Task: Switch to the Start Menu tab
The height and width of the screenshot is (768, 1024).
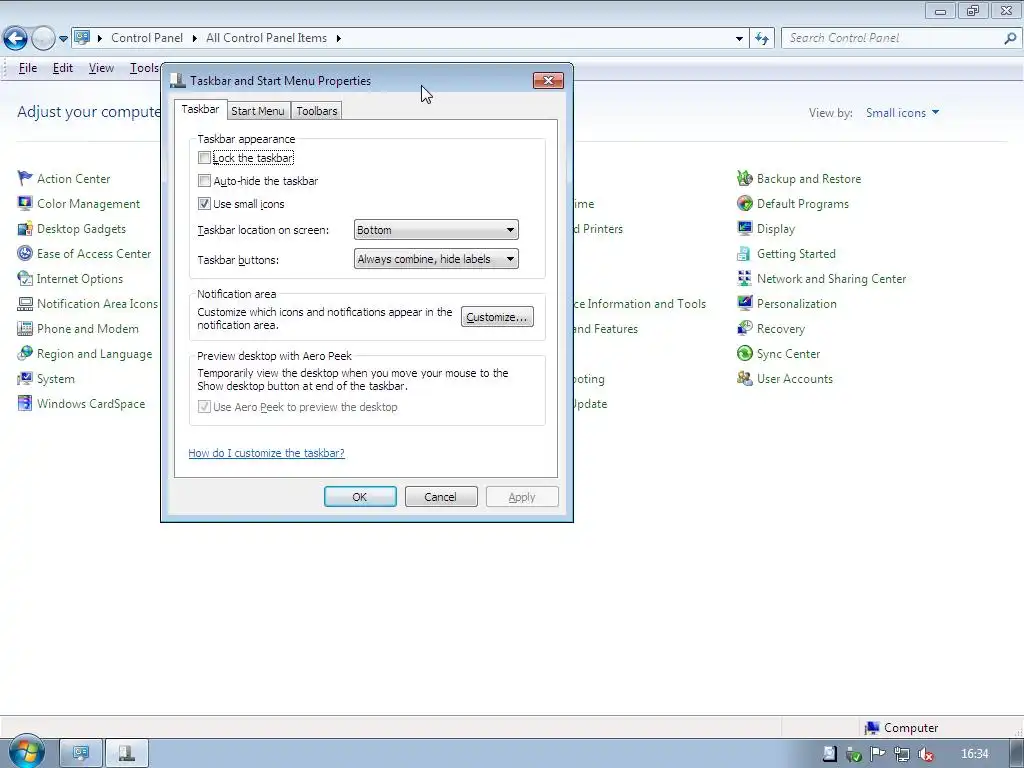Action: pyautogui.click(x=257, y=111)
